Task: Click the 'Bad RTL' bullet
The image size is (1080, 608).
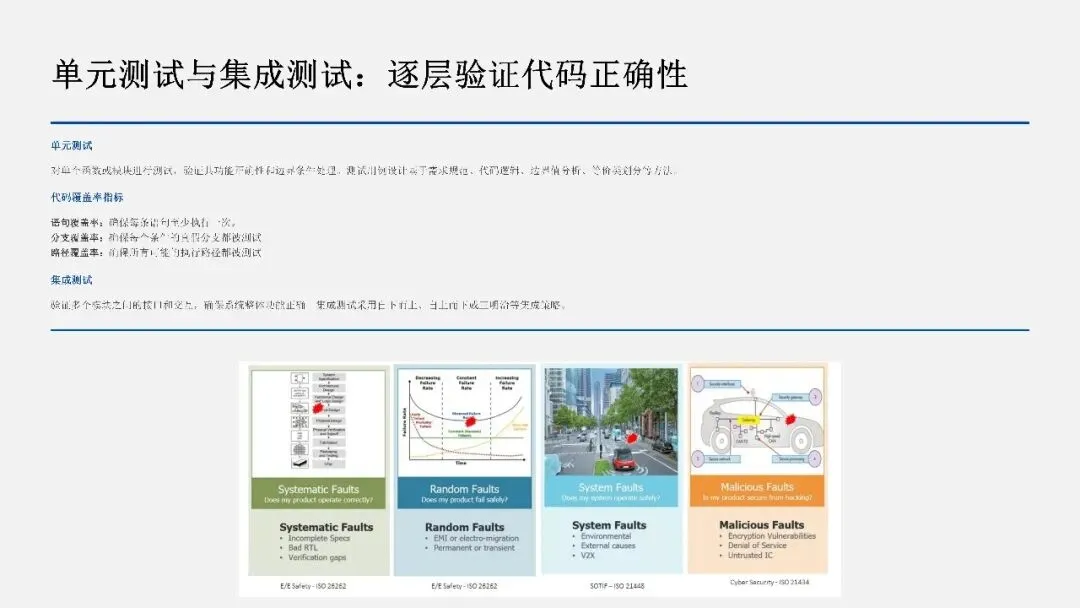Action: (303, 548)
